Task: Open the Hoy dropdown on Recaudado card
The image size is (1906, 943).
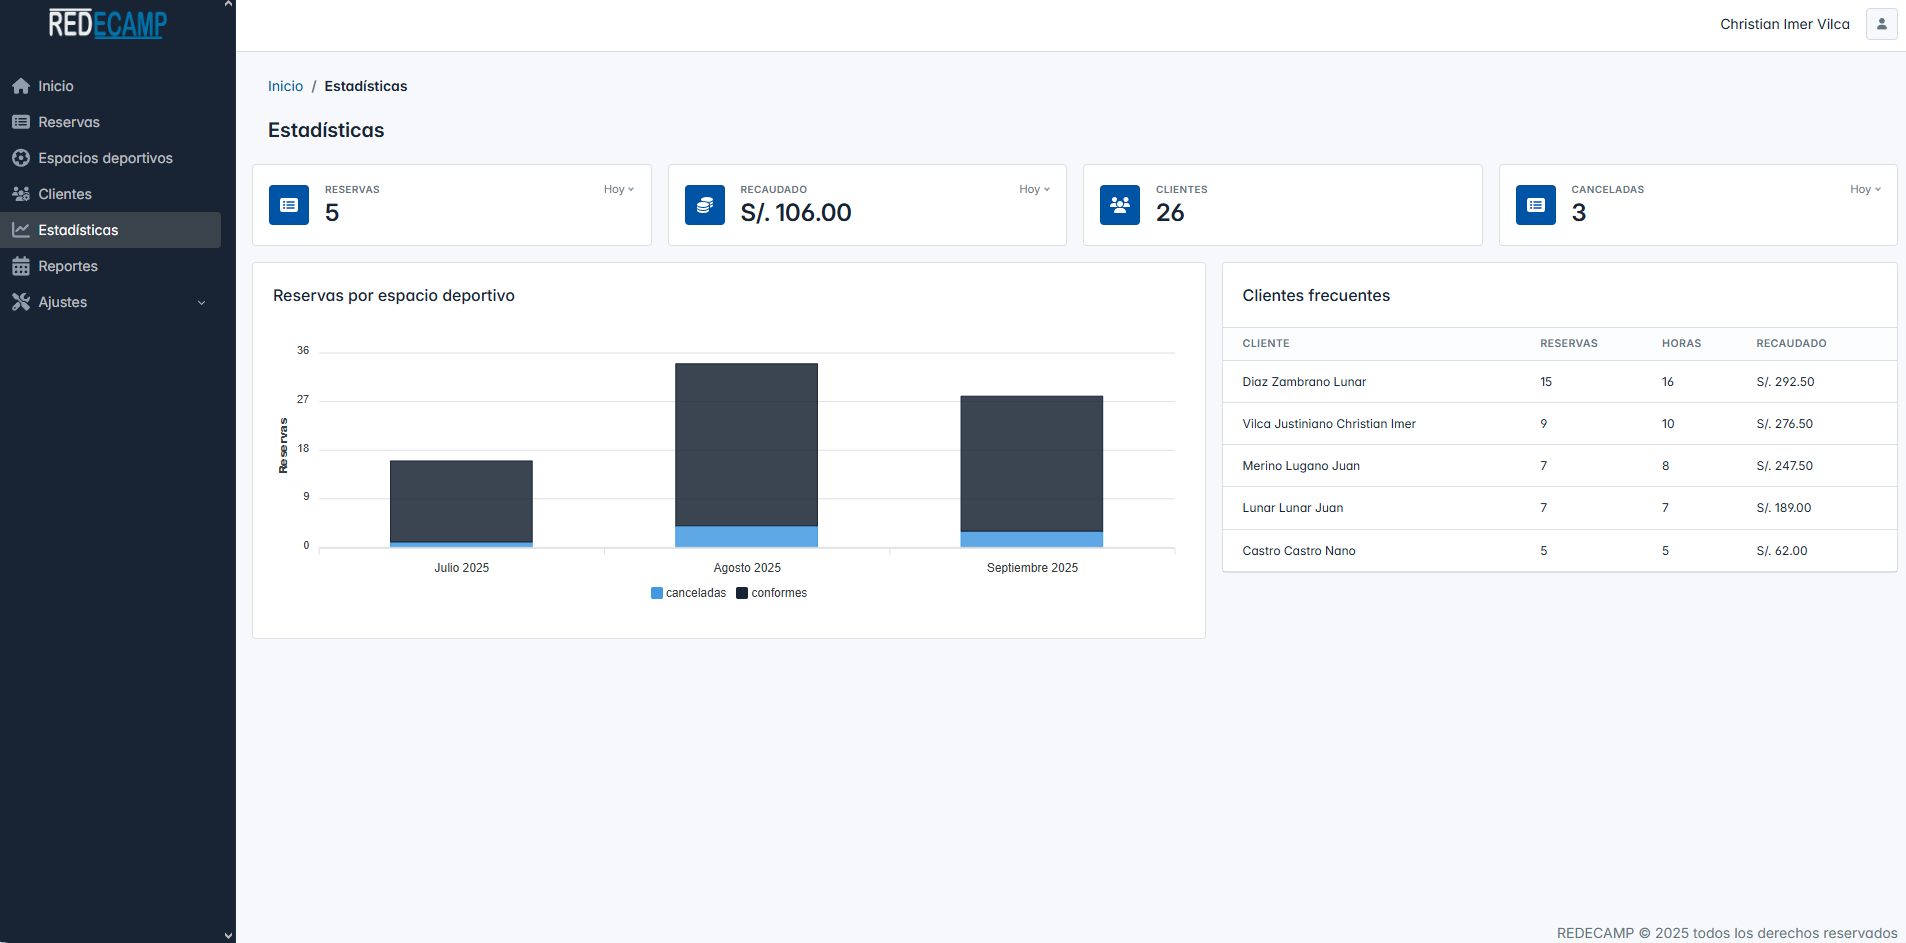Action: [x=1034, y=189]
